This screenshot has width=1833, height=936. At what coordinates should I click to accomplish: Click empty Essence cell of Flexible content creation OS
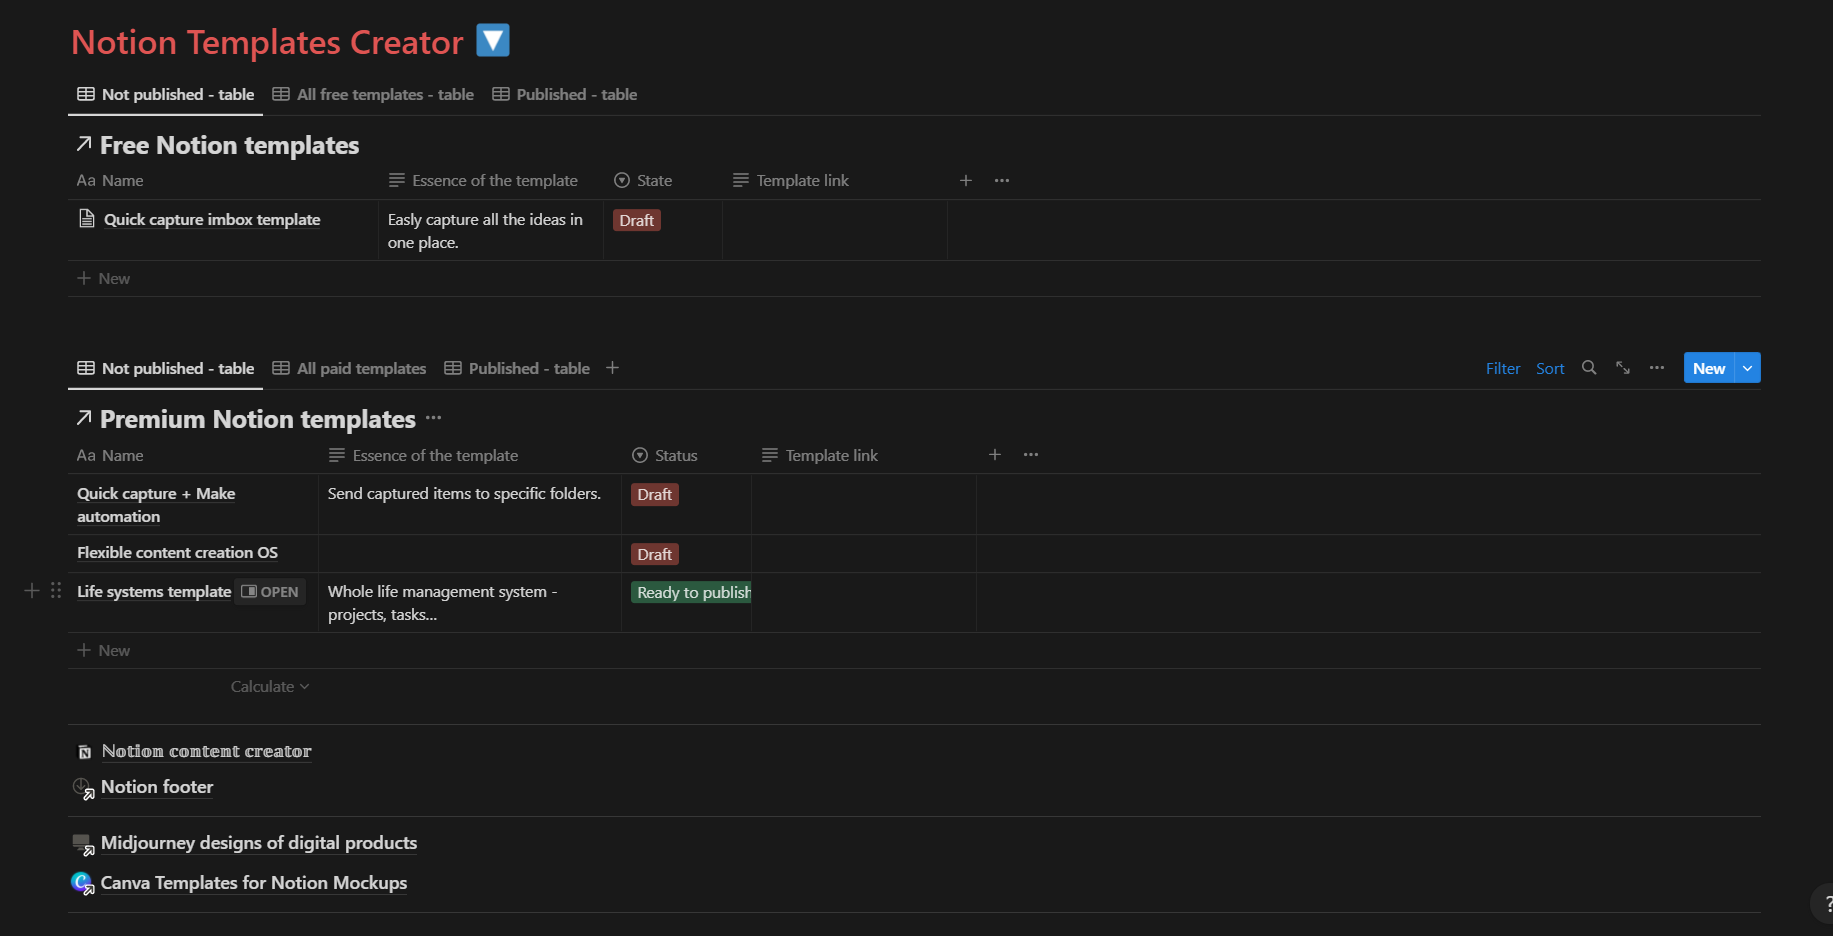pos(470,553)
